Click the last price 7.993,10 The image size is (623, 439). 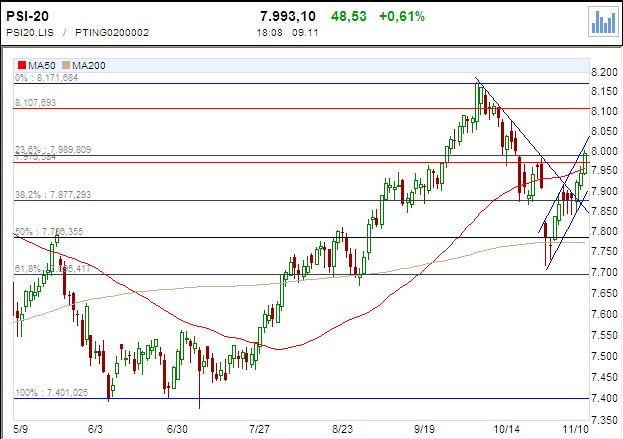288,16
